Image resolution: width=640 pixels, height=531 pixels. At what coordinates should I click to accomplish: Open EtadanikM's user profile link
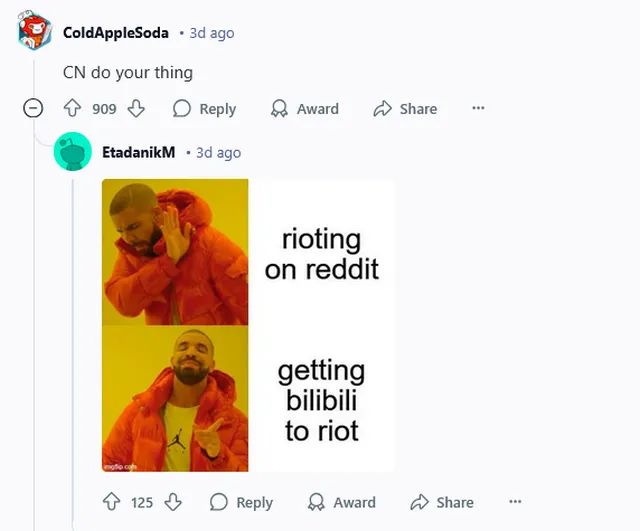(x=138, y=152)
